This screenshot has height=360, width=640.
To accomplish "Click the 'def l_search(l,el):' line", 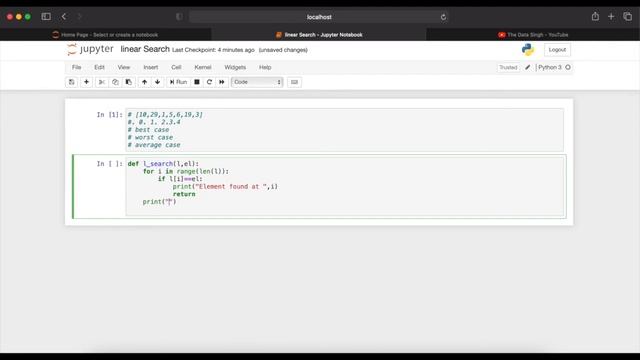I will (163, 164).
